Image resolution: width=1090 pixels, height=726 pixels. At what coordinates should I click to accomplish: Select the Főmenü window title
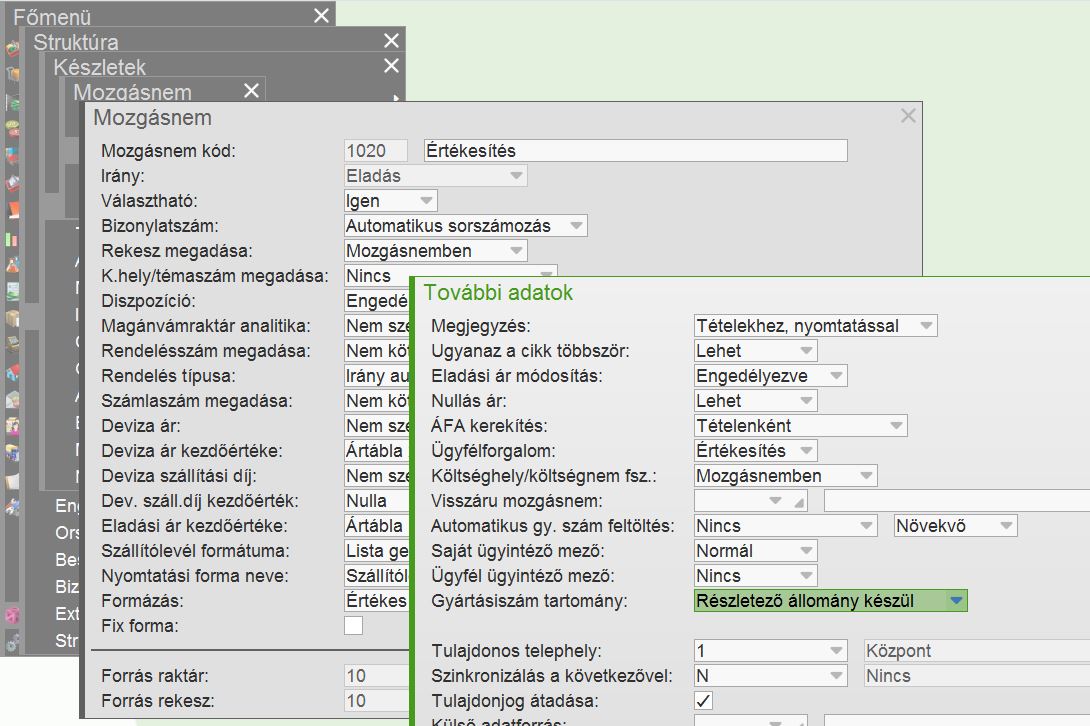[x=52, y=16]
